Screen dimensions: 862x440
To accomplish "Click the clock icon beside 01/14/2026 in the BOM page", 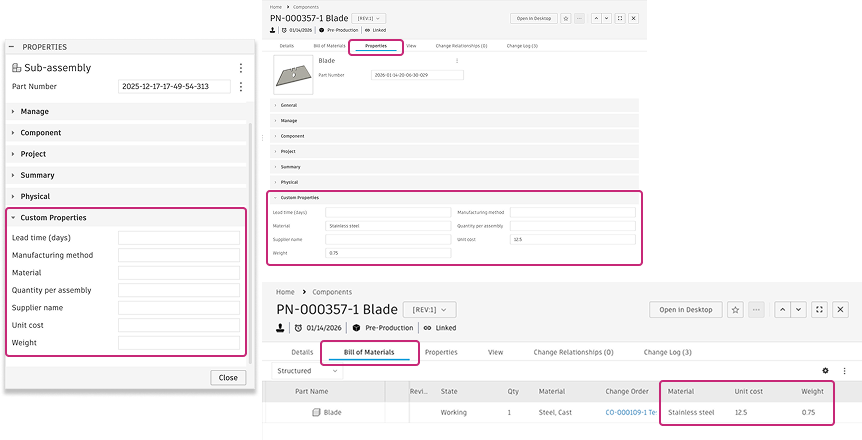I will (x=298, y=328).
